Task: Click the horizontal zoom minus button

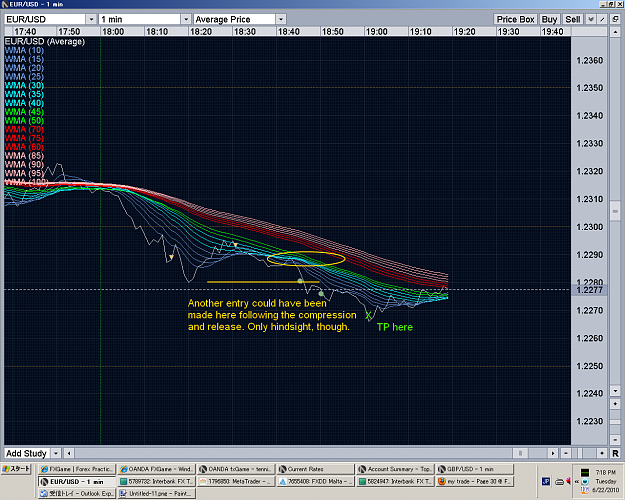Action: pyautogui.click(x=566, y=453)
